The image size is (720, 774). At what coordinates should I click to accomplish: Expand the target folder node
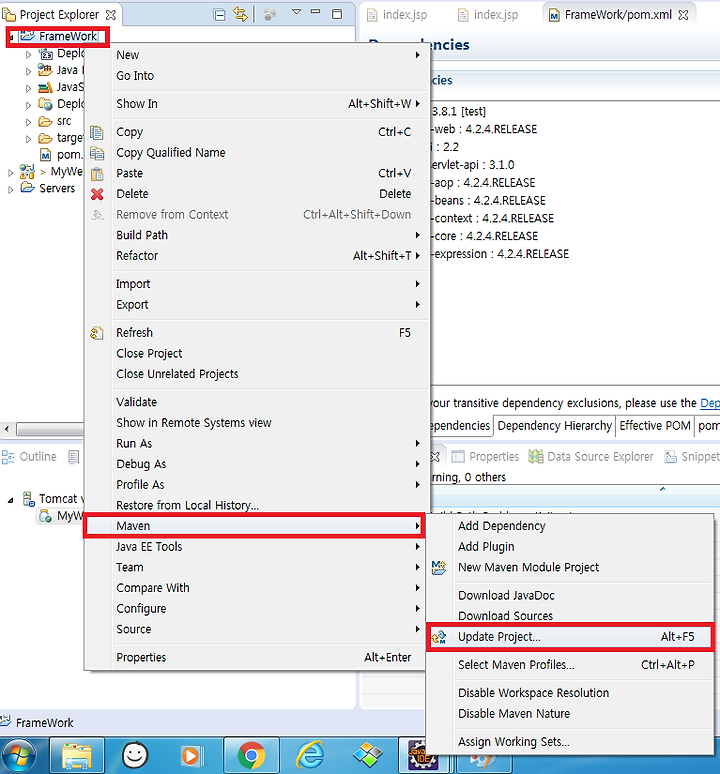[x=28, y=139]
